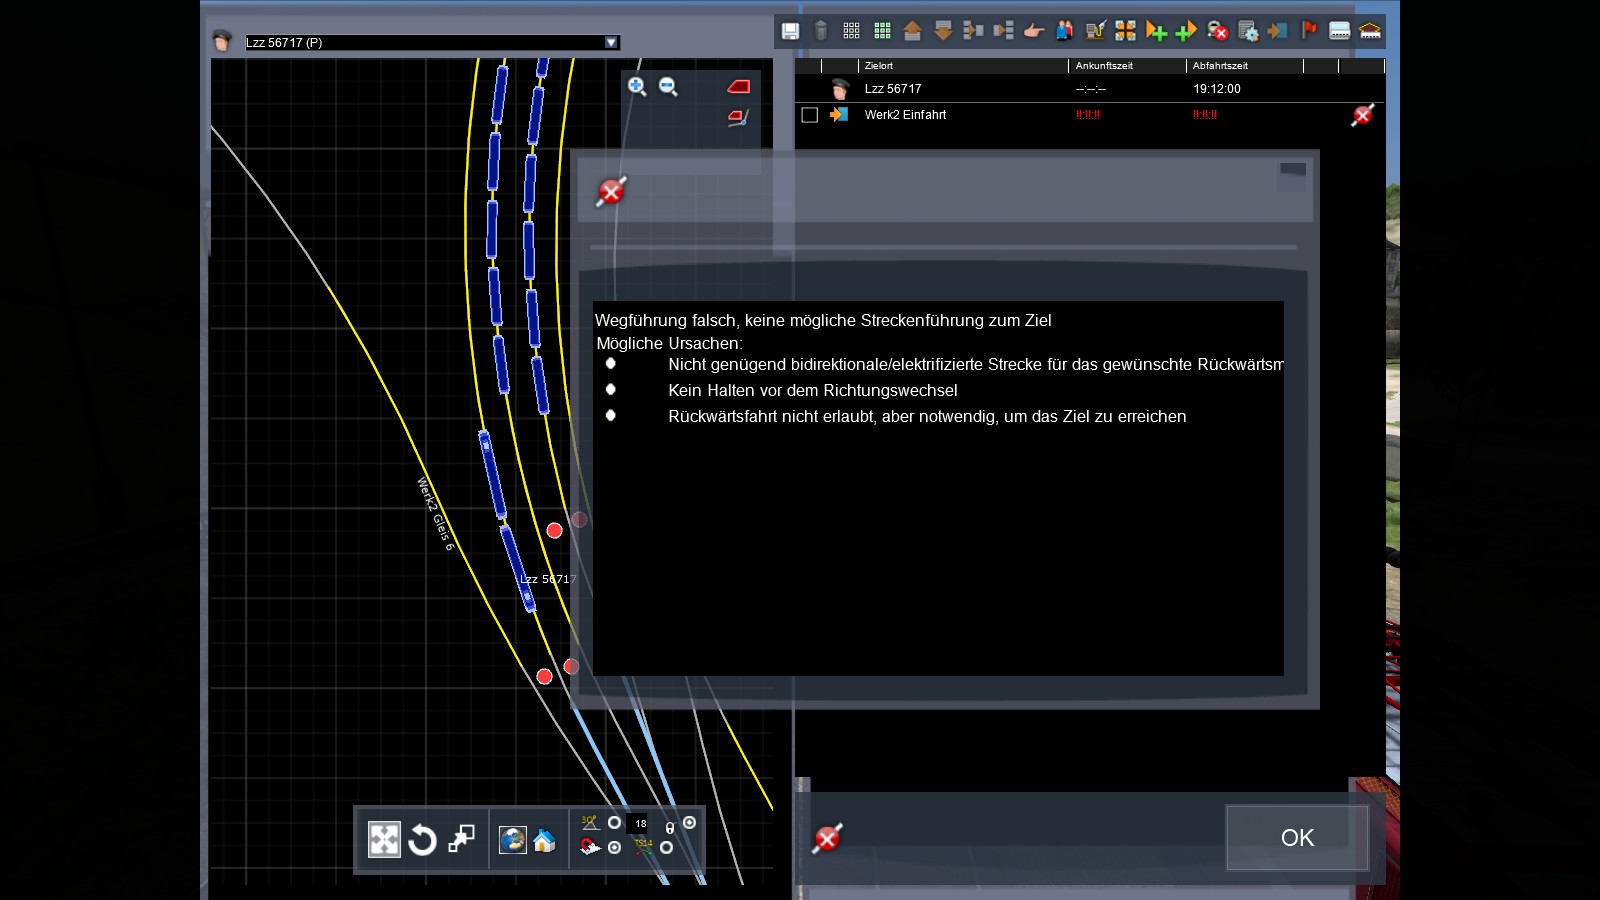Click the house home icon
Image resolution: width=1600 pixels, height=900 pixels.
pos(544,840)
